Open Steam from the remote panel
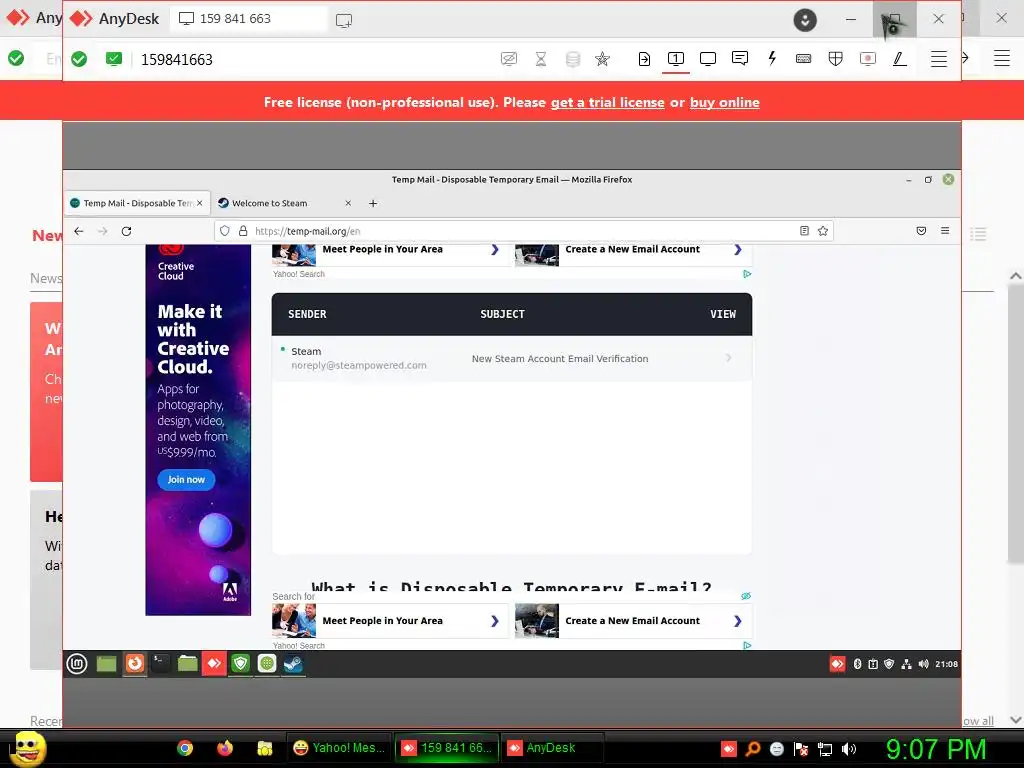The height and width of the screenshot is (768, 1024). pos(293,664)
